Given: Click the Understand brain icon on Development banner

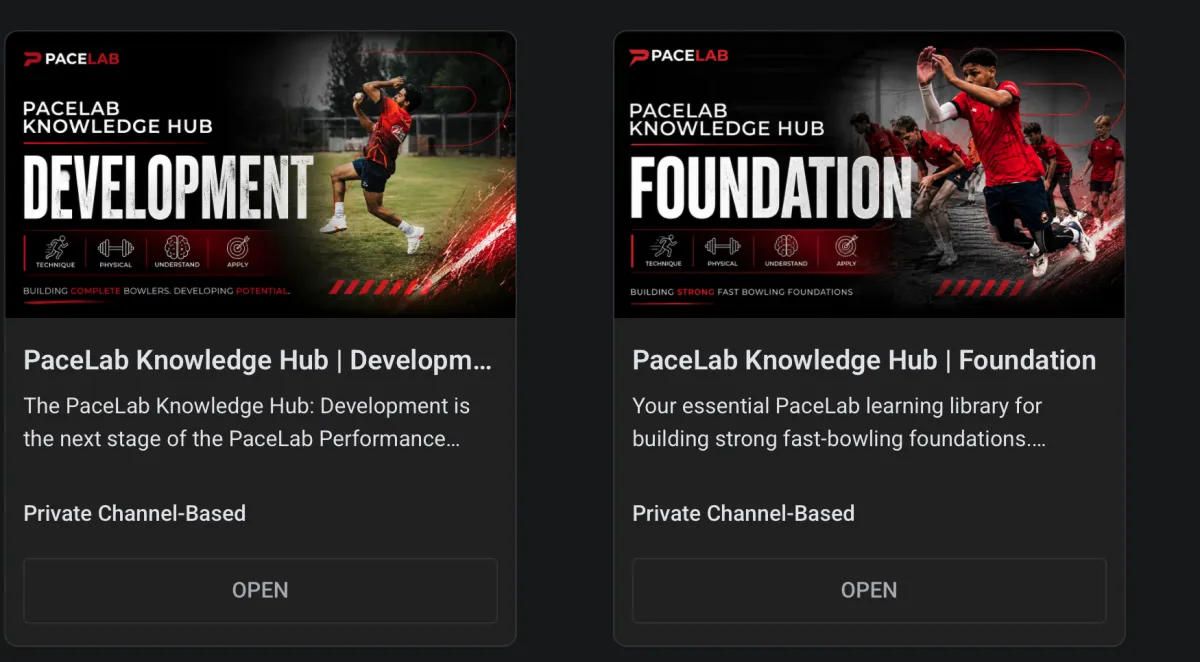Looking at the screenshot, I should 177,247.
